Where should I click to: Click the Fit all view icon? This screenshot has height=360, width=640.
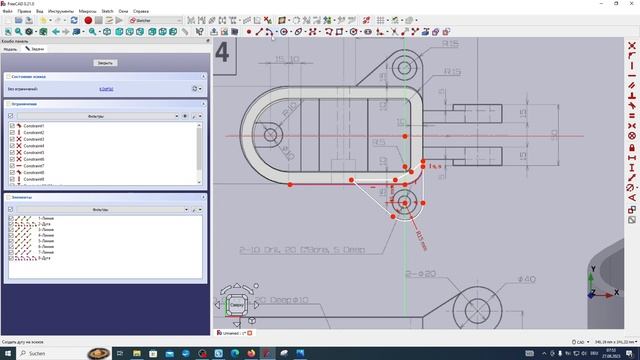8,32
